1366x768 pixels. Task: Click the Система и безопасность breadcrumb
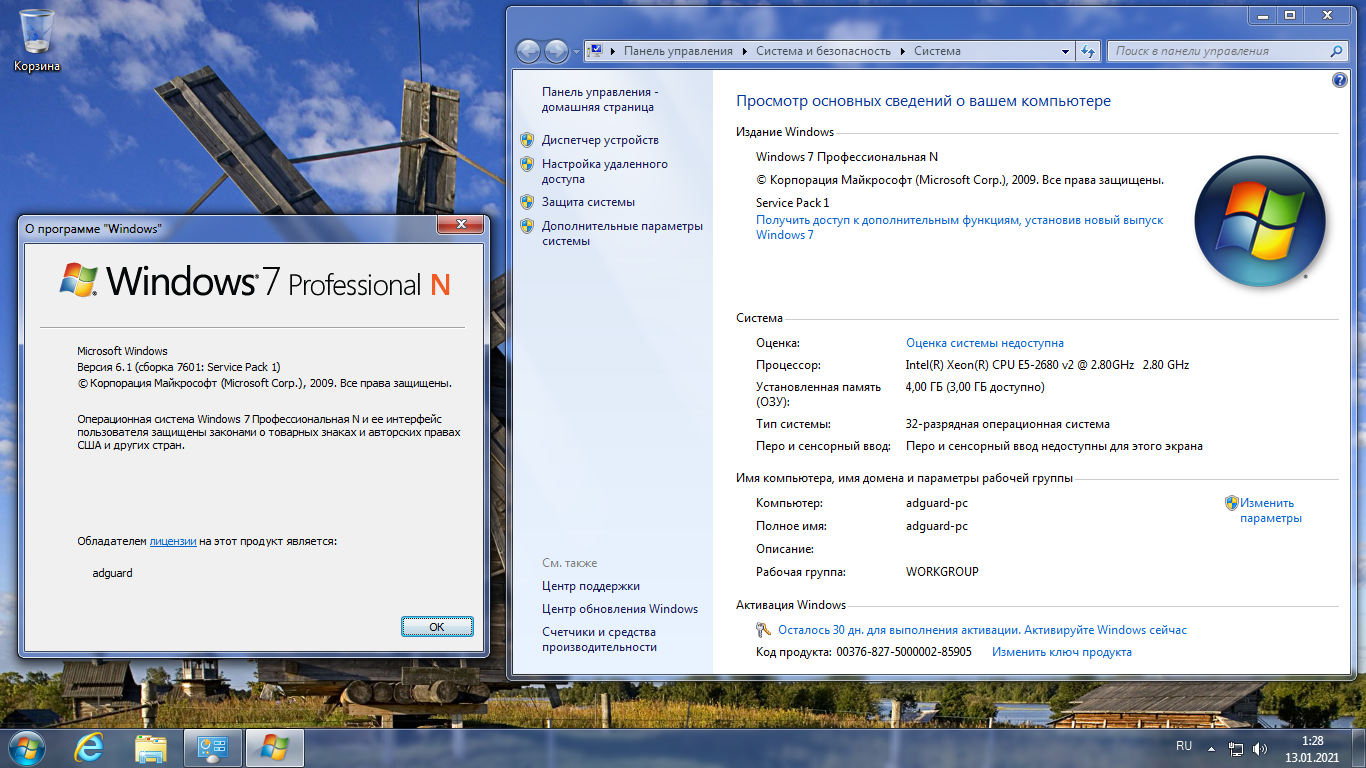(x=823, y=51)
